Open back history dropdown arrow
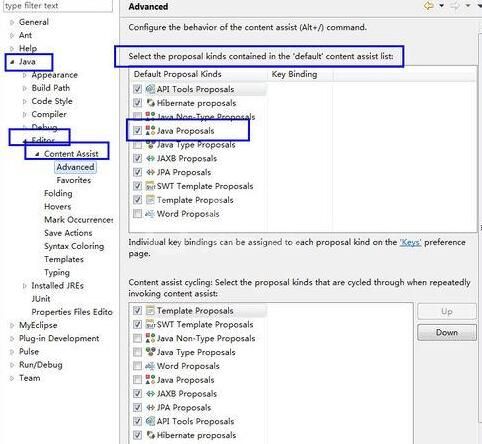 click(x=441, y=6)
